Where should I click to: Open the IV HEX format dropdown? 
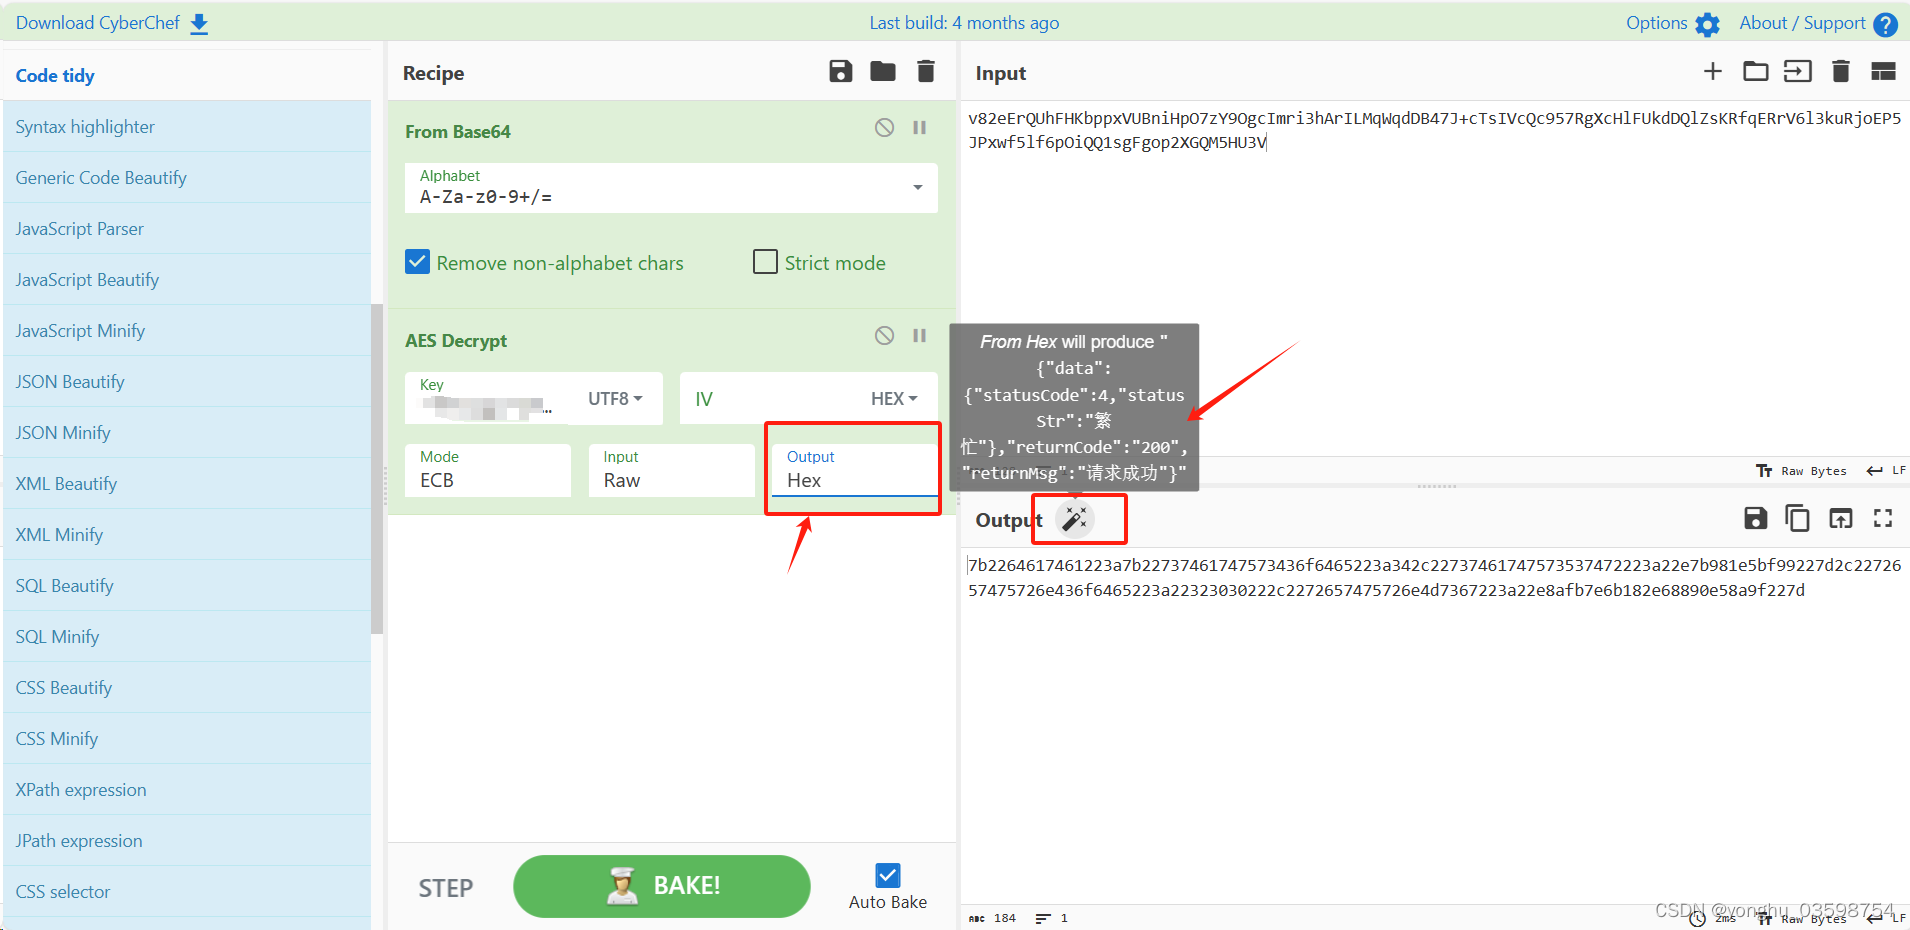click(x=895, y=398)
